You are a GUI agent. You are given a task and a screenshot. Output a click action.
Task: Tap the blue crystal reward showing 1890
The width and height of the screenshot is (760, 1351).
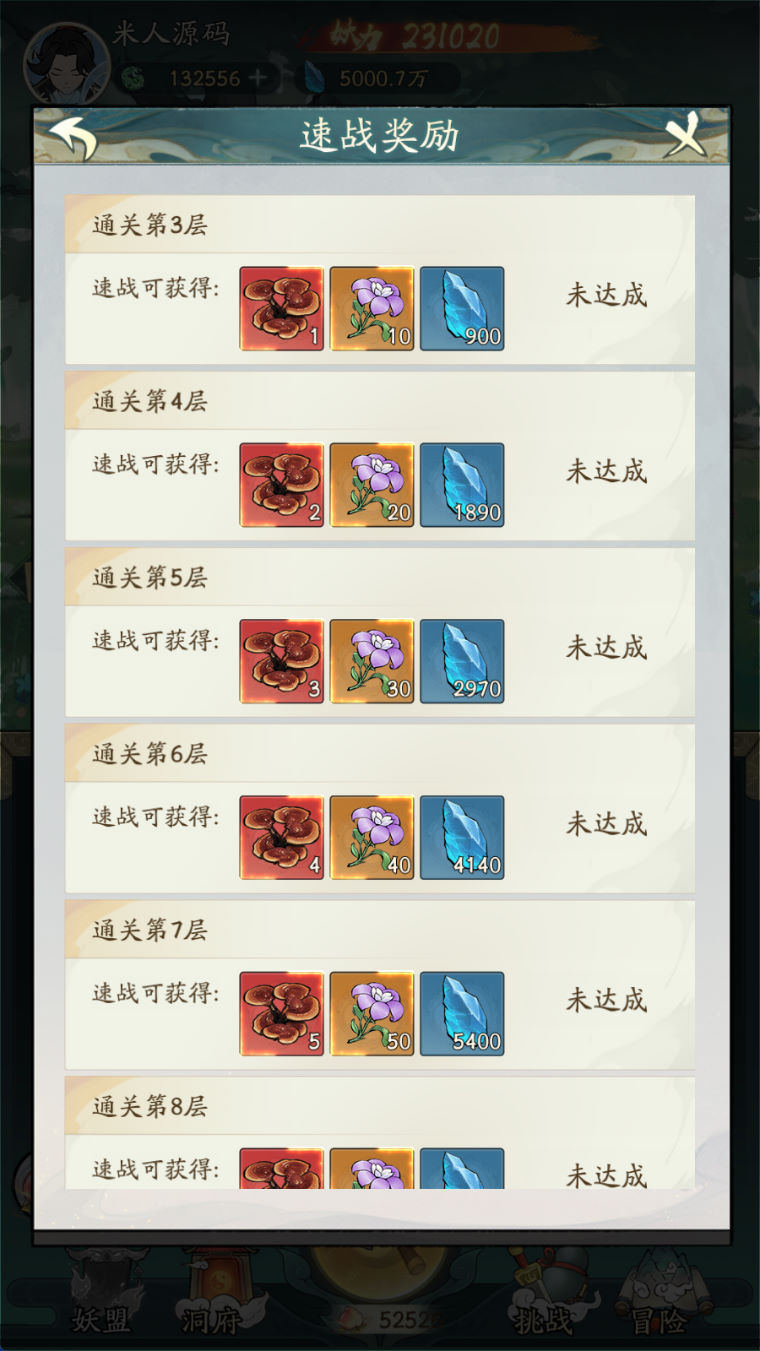[462, 485]
